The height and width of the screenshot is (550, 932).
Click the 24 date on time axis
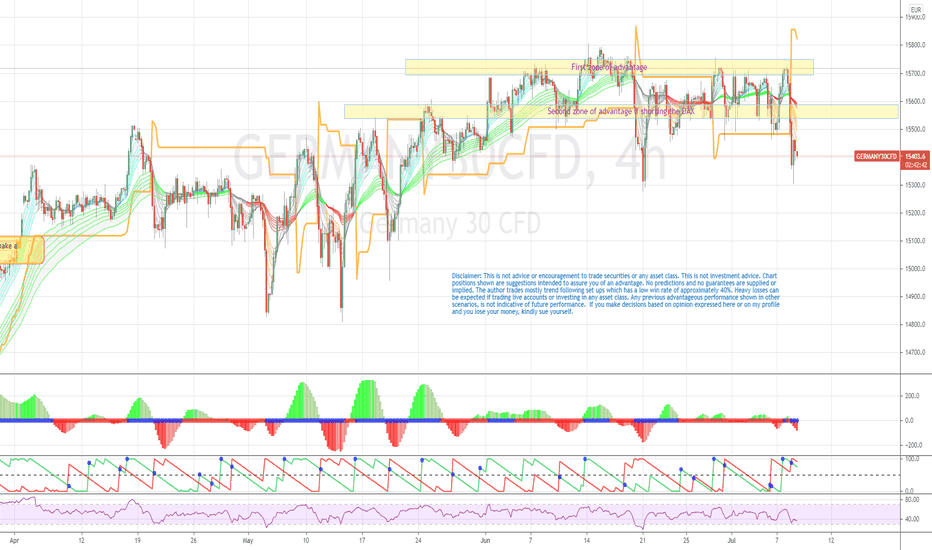click(418, 540)
